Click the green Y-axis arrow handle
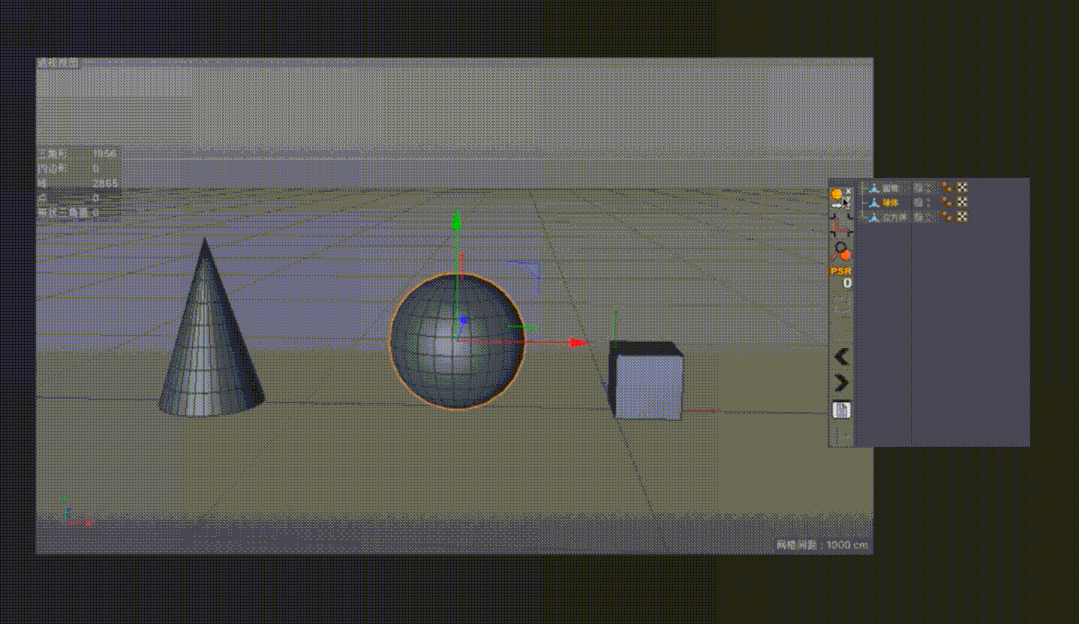This screenshot has height=624, width=1079. coord(456,221)
